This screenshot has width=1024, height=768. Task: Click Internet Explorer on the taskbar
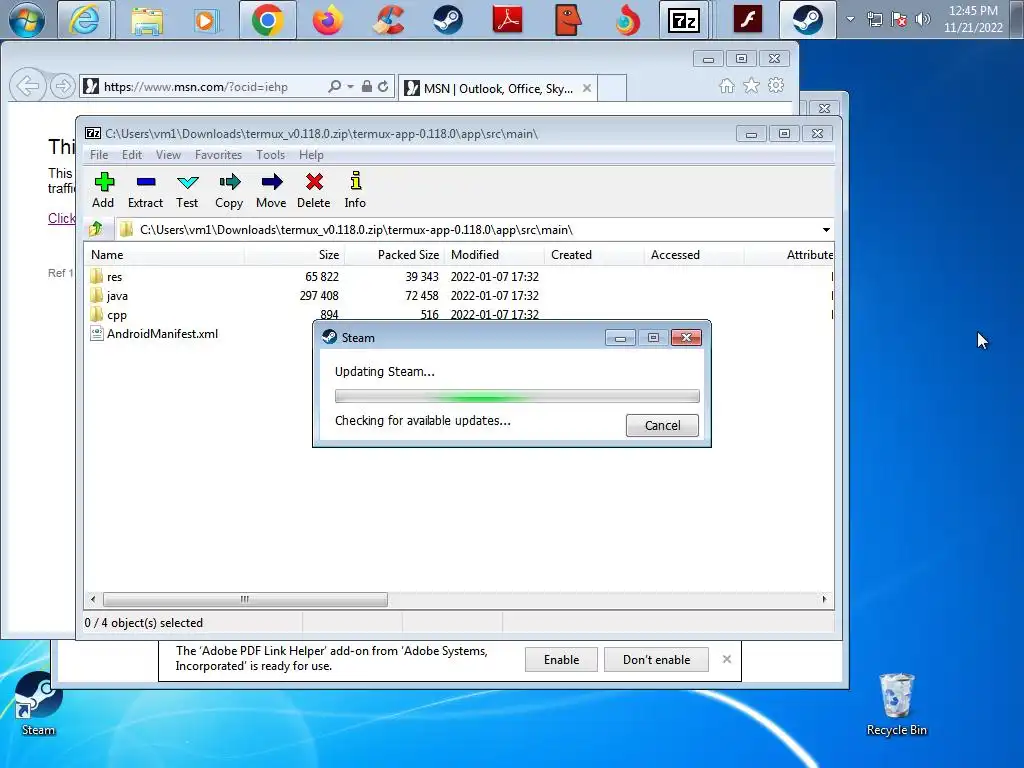pyautogui.click(x=84, y=20)
